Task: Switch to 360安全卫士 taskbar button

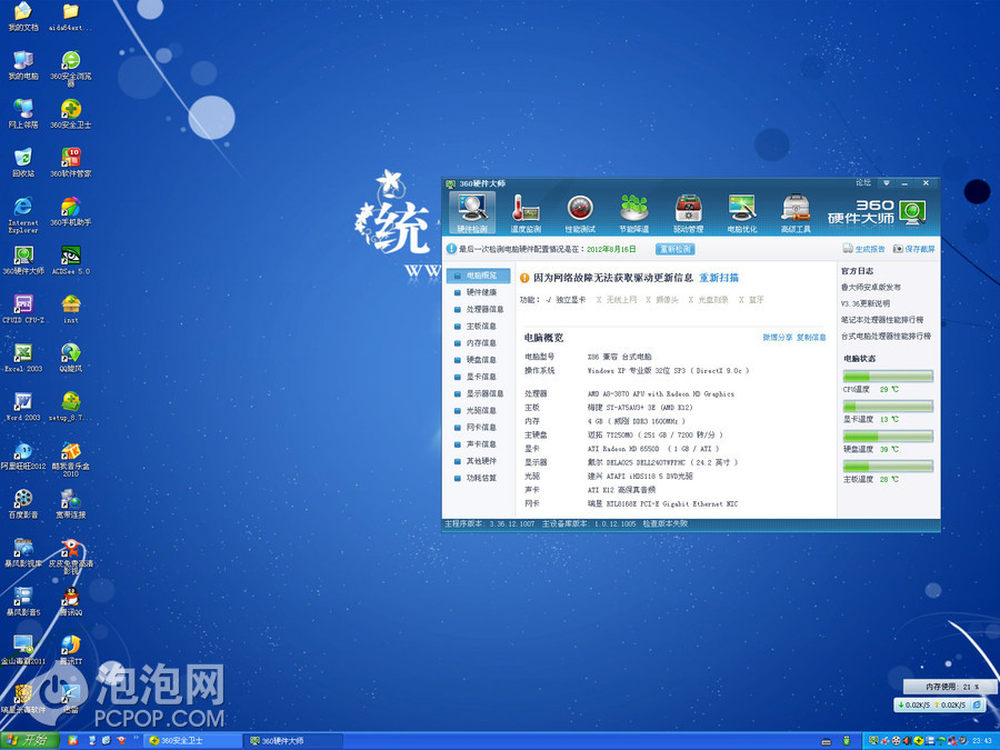Action: coord(195,740)
